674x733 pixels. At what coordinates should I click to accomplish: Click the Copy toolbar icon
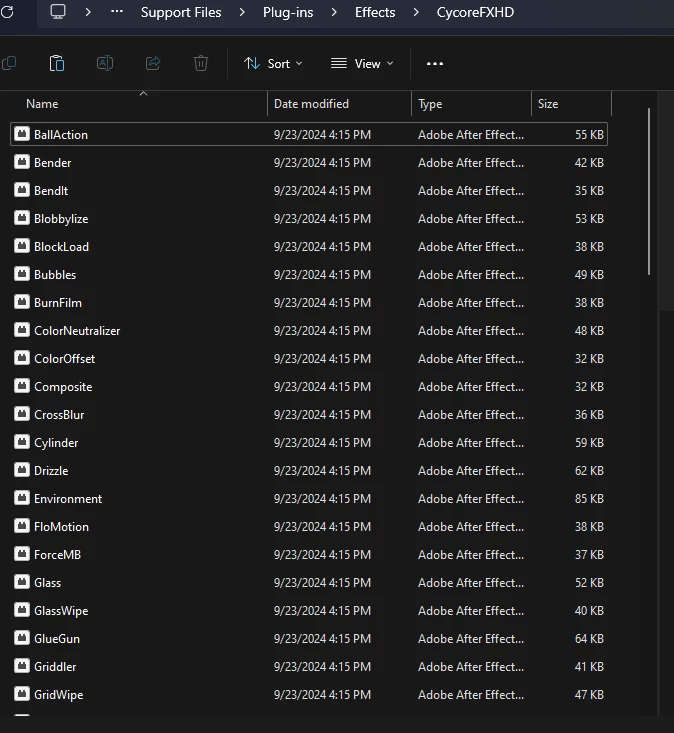coord(9,63)
